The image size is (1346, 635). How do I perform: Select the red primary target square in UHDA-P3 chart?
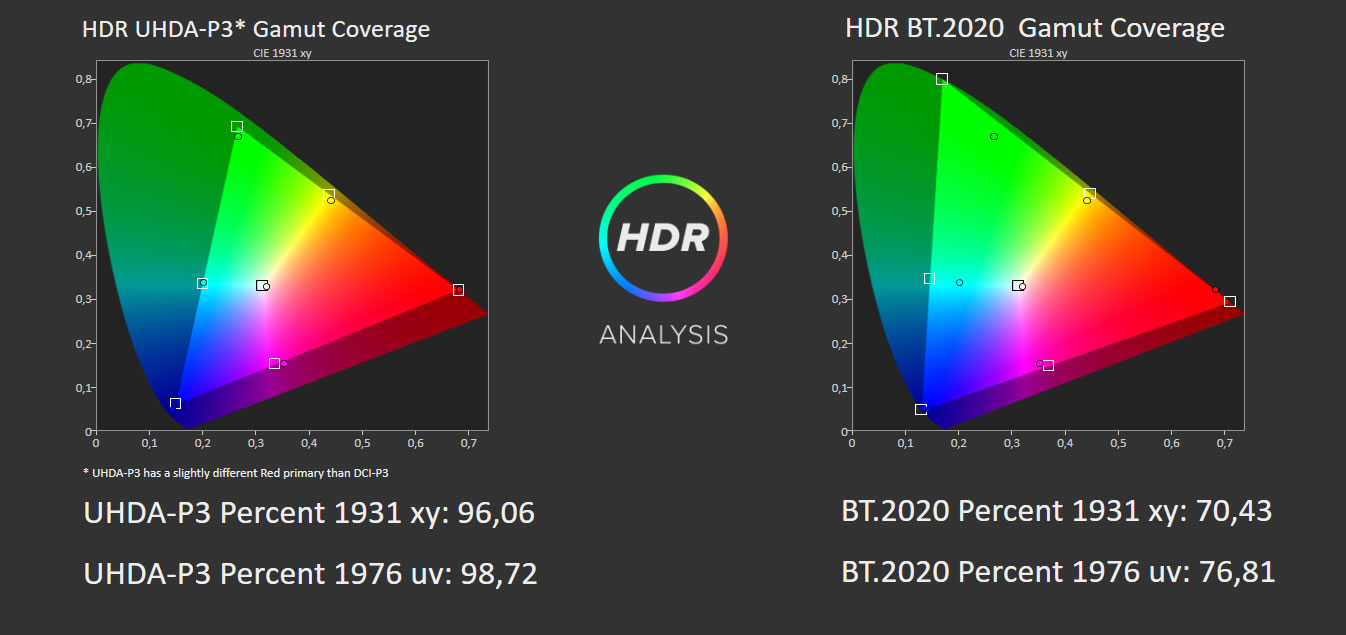click(x=458, y=290)
